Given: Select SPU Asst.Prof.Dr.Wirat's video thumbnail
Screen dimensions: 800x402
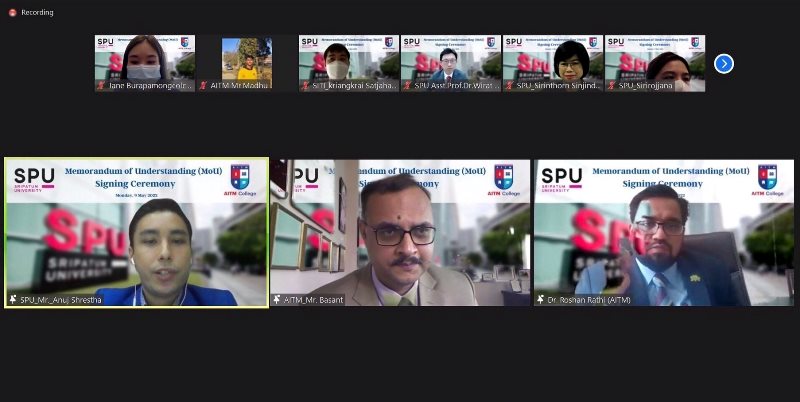Looking at the screenshot, I should point(451,63).
